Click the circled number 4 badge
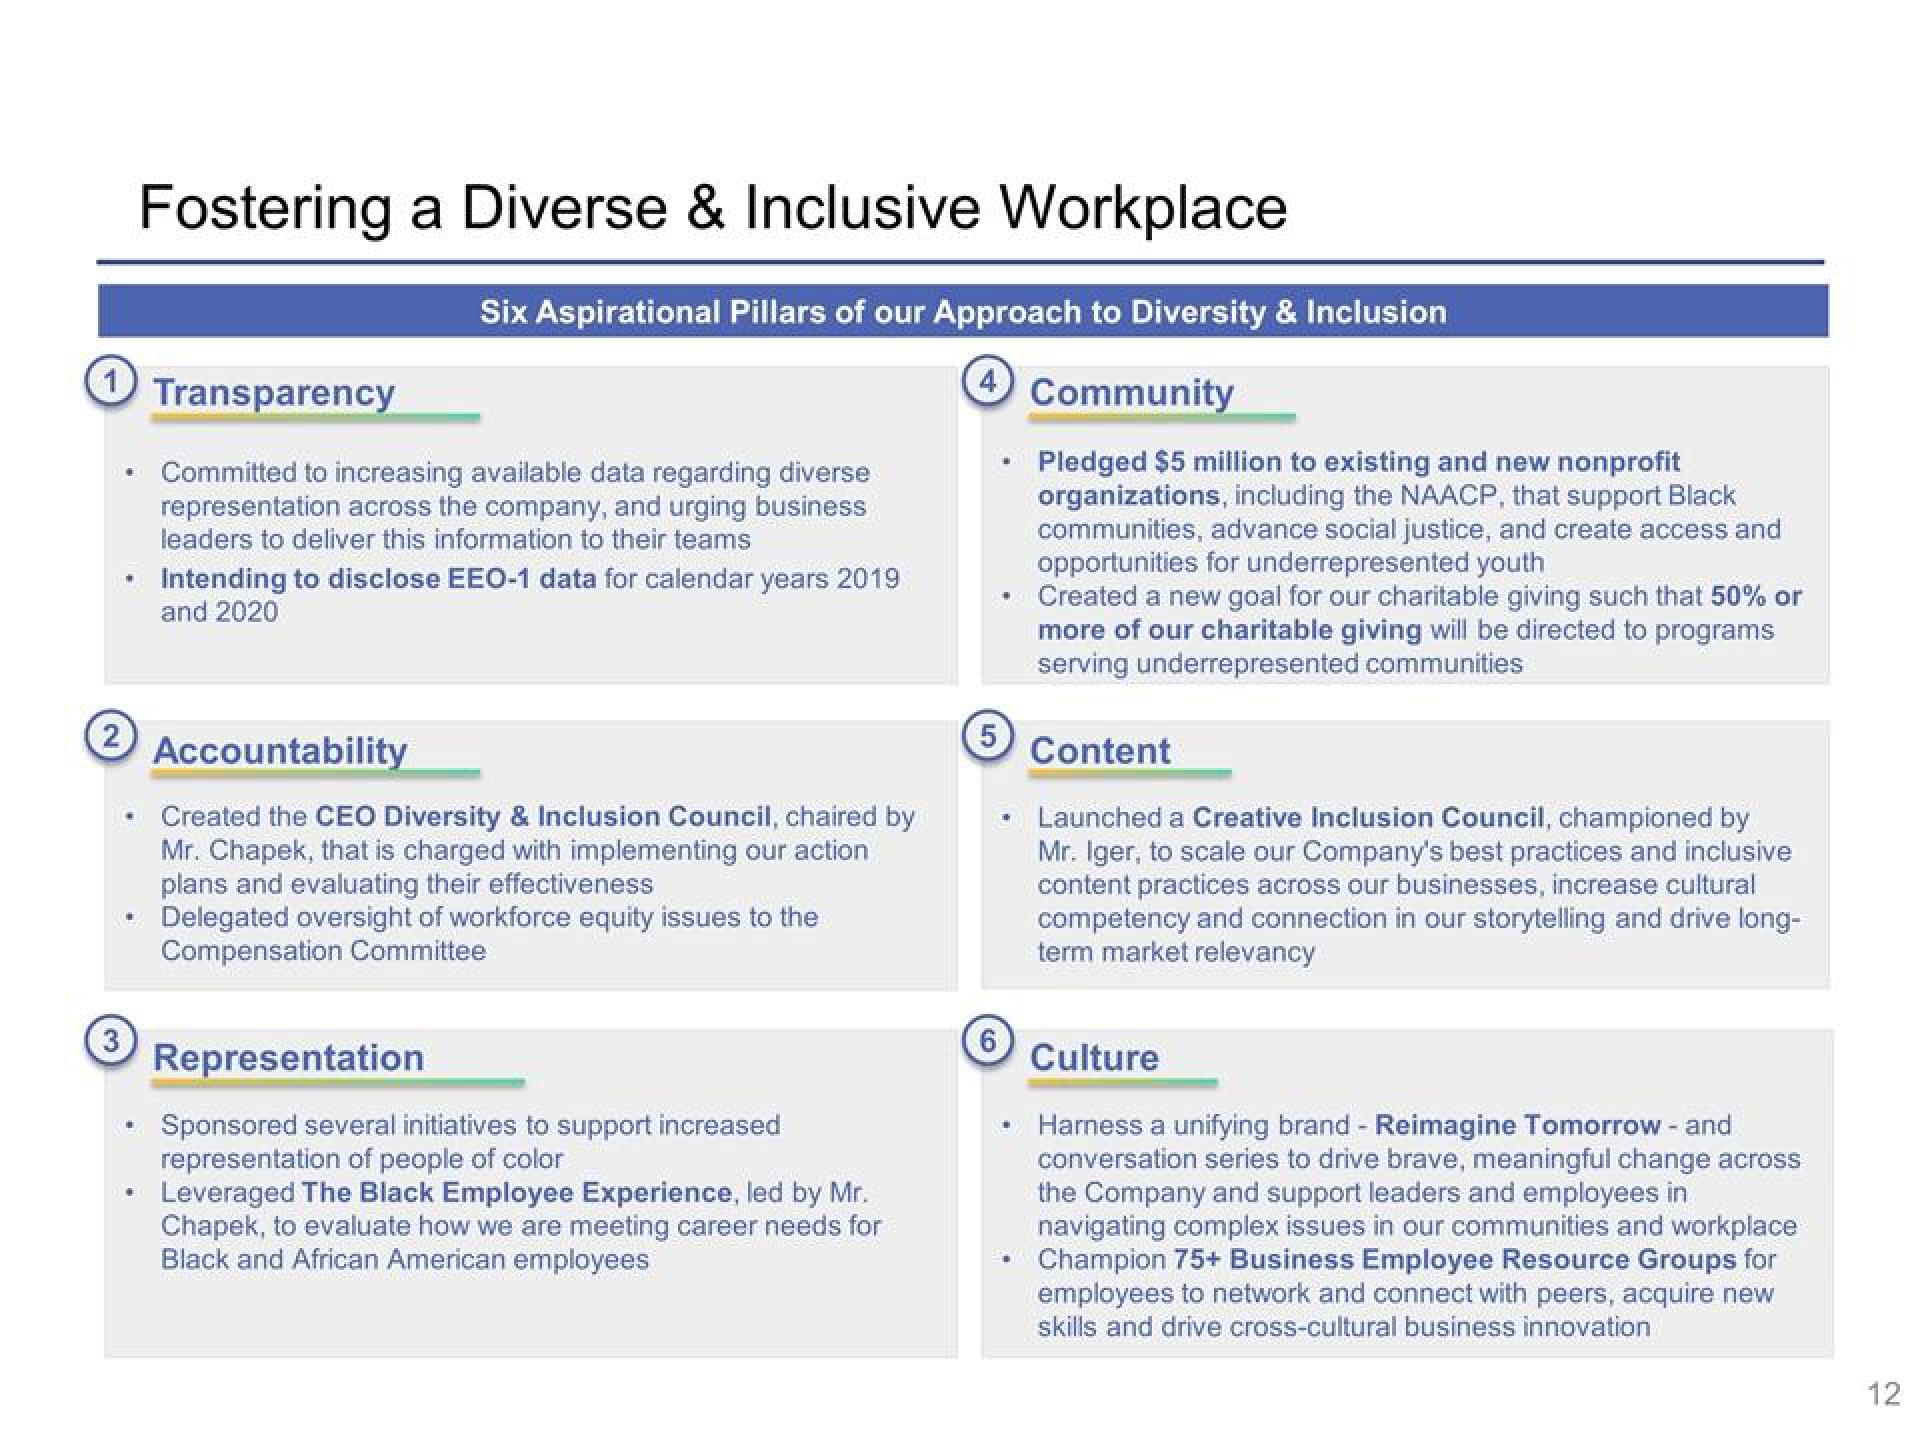The height and width of the screenshot is (1439, 1920). click(987, 383)
